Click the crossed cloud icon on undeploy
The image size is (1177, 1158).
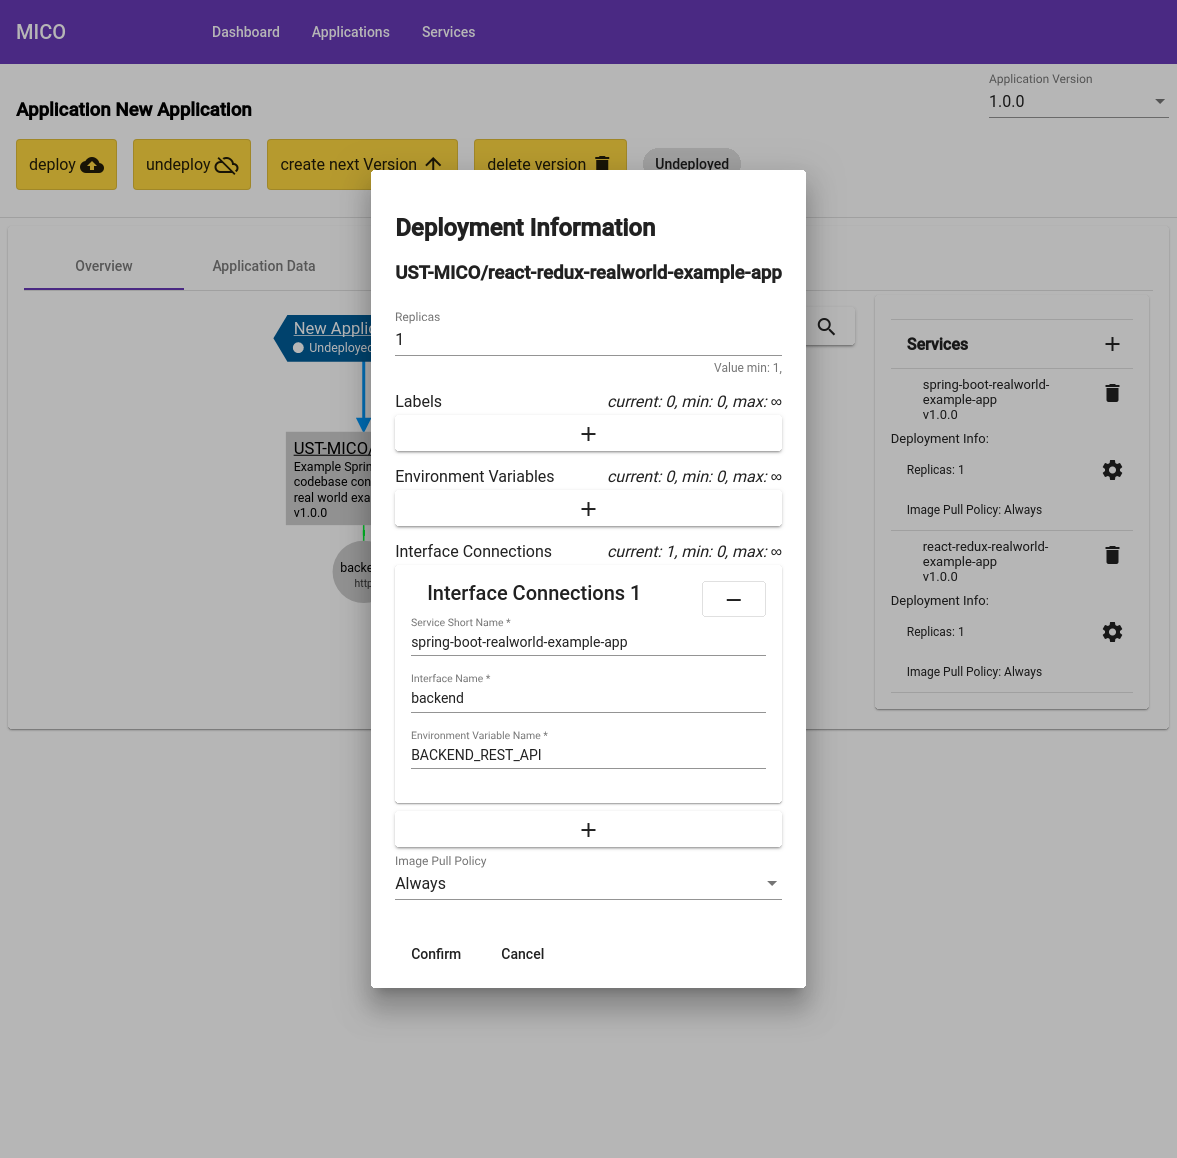click(x=227, y=164)
